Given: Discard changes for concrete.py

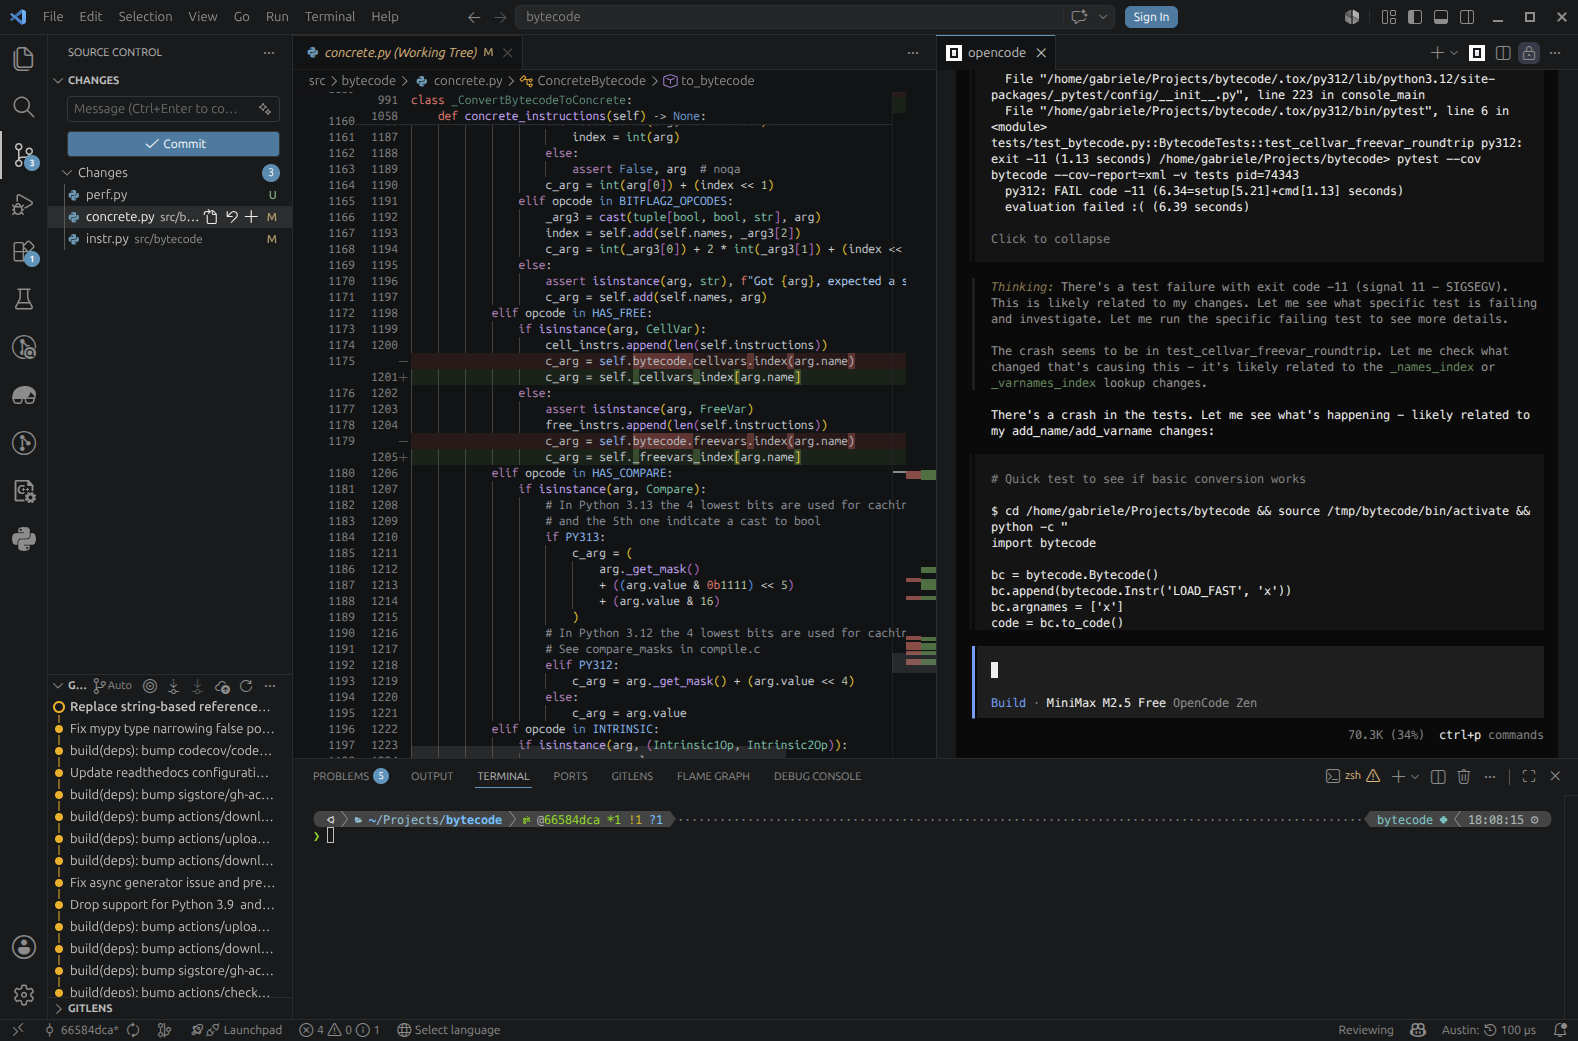Looking at the screenshot, I should pos(232,217).
